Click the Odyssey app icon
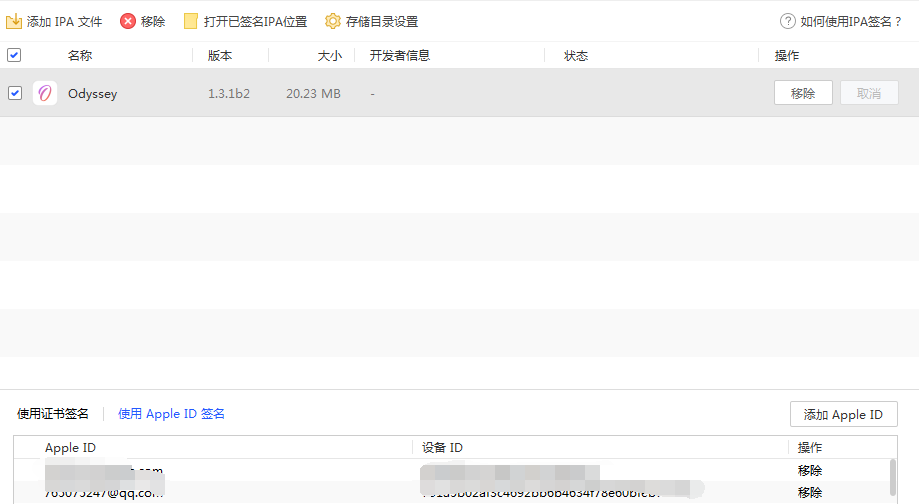Viewport: 919px width, 504px height. [45, 93]
